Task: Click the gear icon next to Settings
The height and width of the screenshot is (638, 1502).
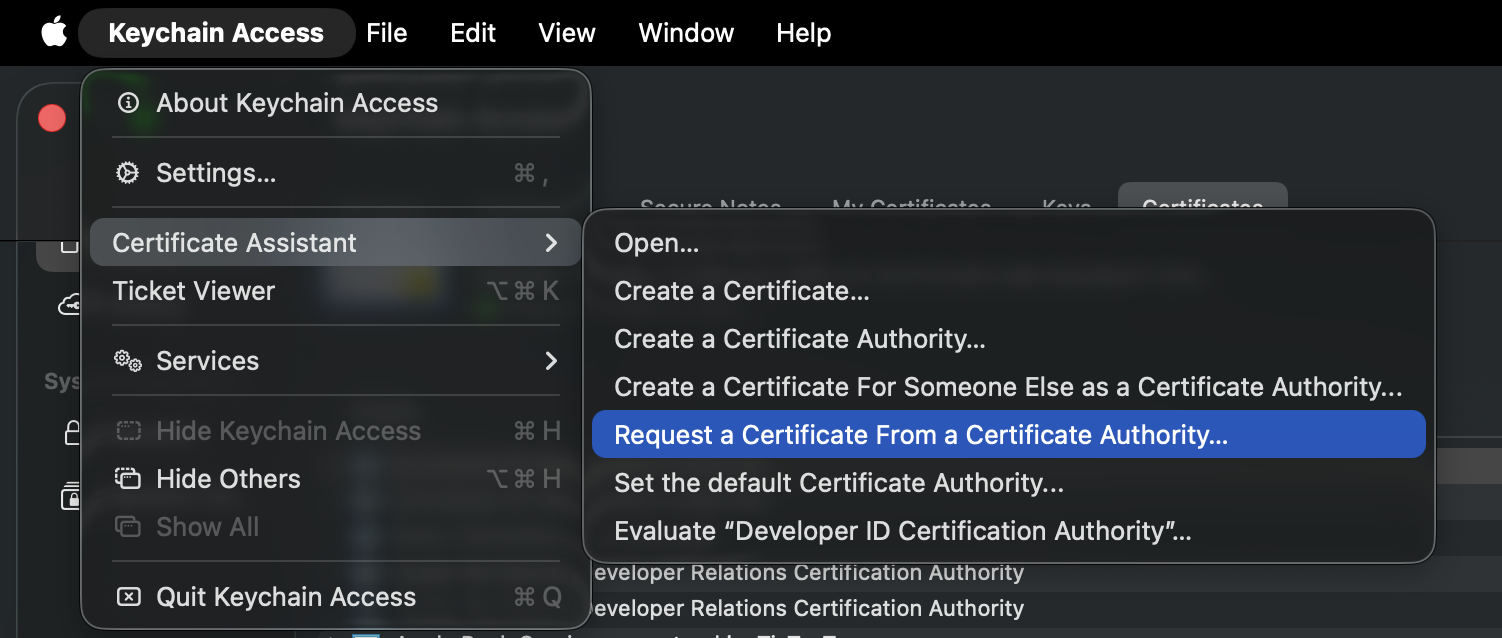Action: coord(128,172)
